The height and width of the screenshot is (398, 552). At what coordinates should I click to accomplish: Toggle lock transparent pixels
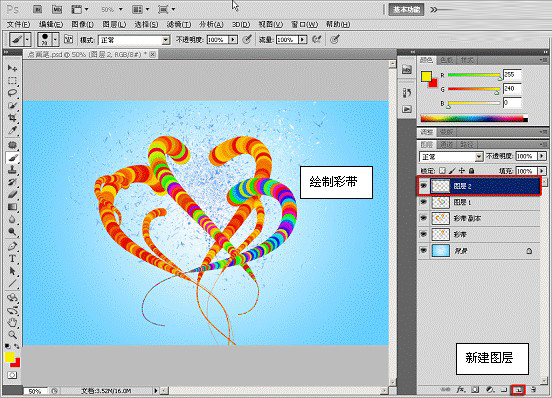click(442, 171)
